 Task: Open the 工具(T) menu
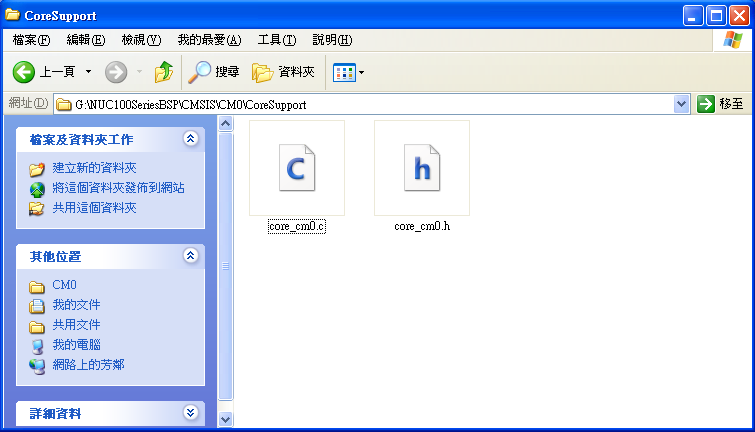[277, 40]
